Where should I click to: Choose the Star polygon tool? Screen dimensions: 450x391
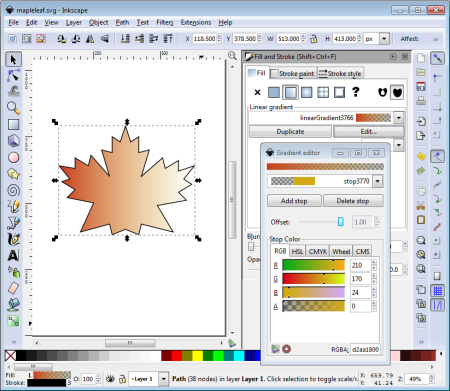tap(13, 174)
